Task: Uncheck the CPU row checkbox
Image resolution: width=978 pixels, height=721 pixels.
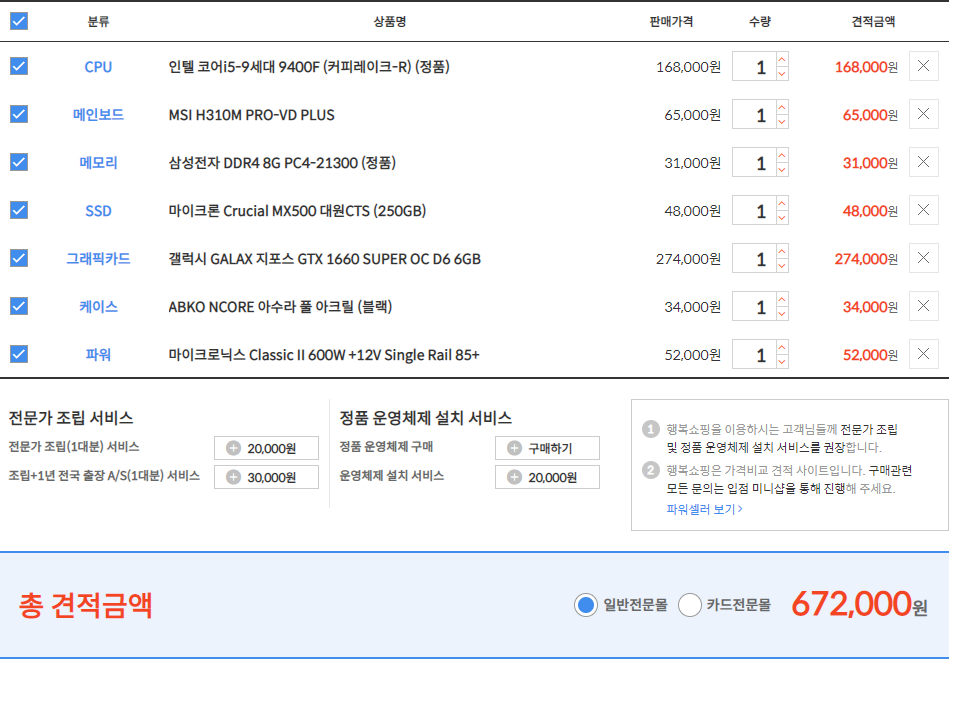Action: (x=19, y=66)
